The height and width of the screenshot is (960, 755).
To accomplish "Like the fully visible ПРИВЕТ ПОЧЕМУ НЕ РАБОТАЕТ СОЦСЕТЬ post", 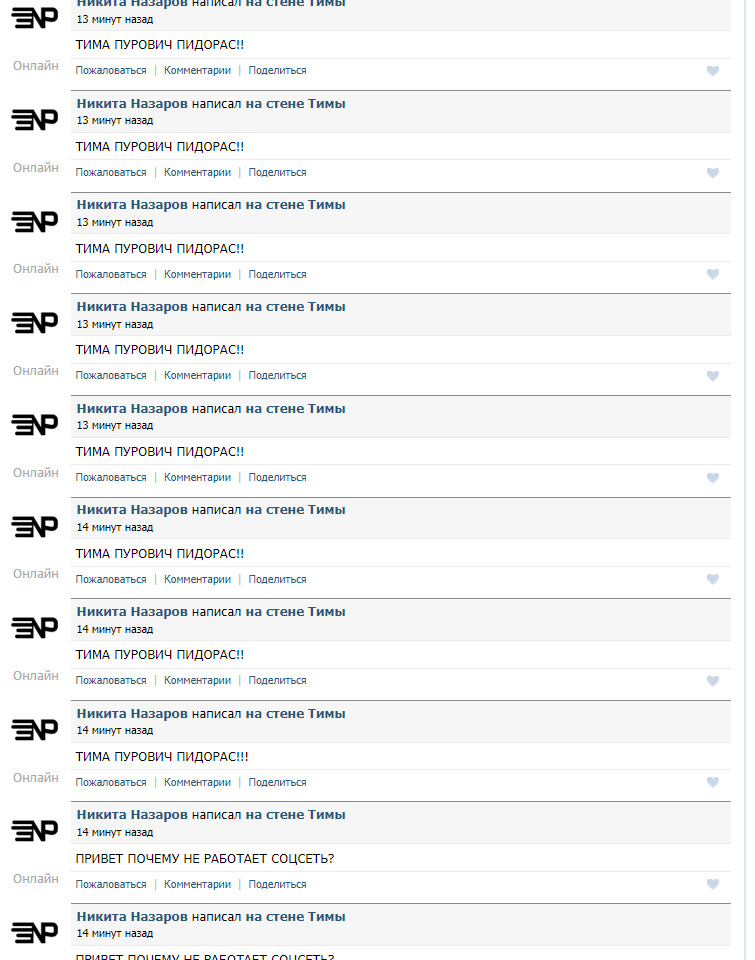I will point(713,884).
